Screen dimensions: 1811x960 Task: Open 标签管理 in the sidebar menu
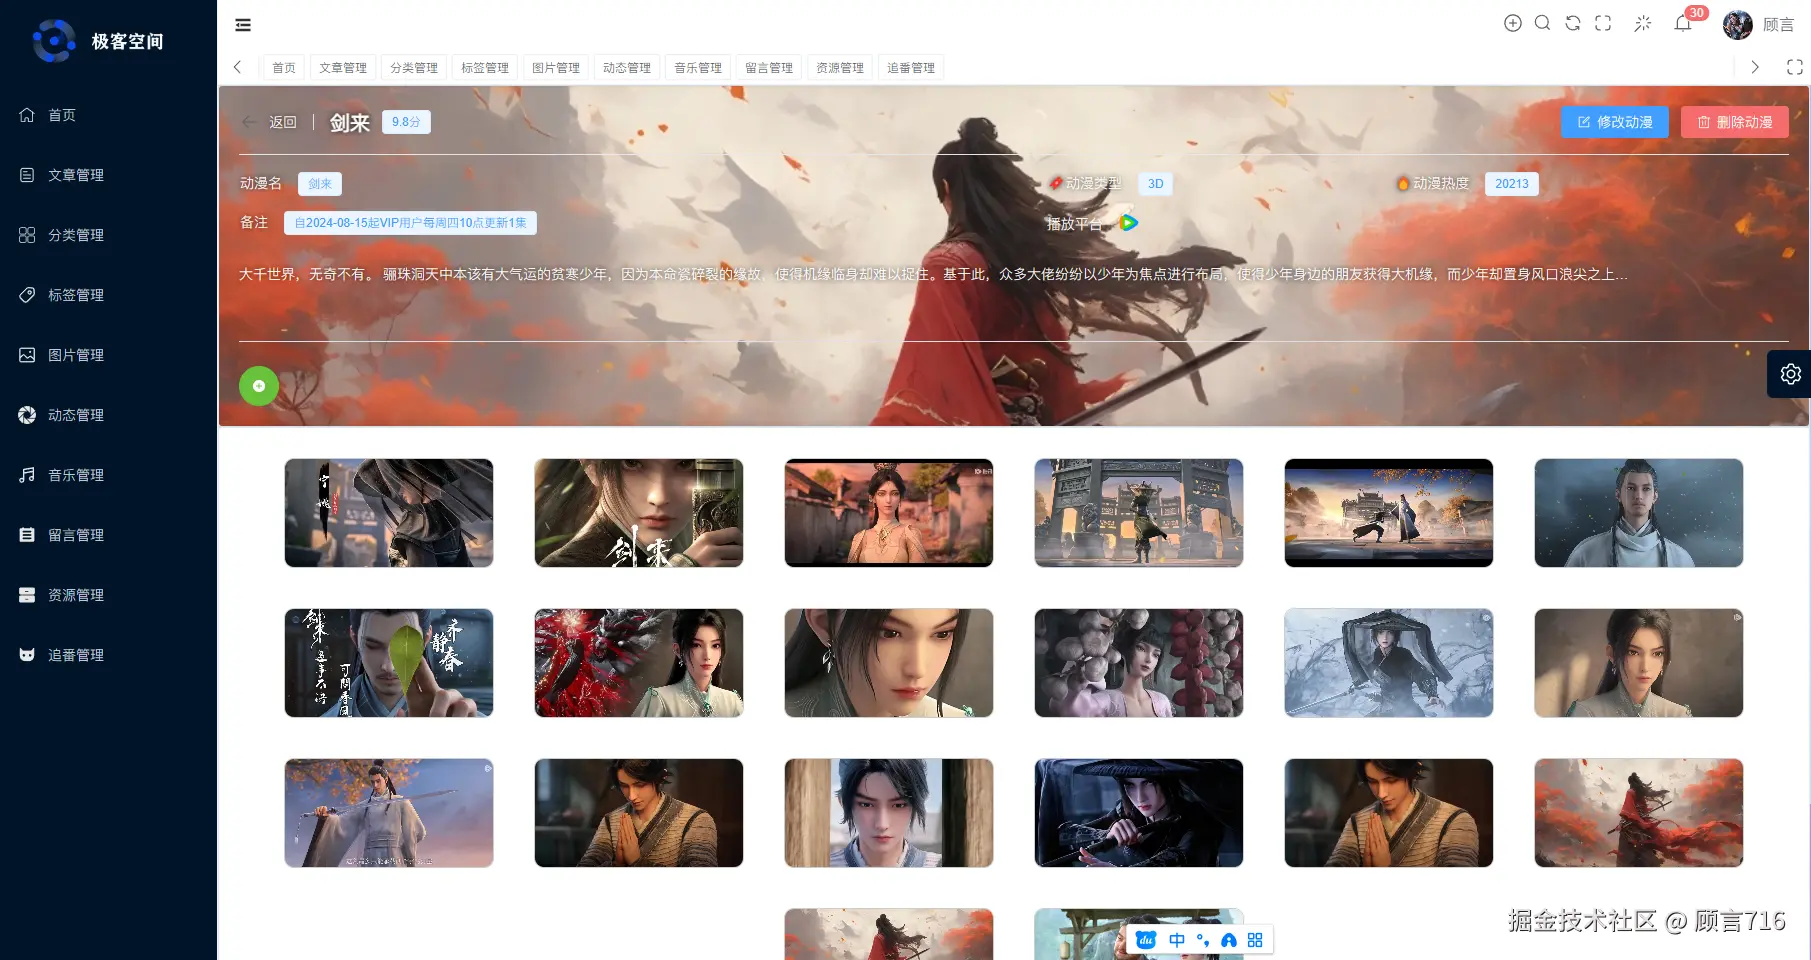click(76, 295)
